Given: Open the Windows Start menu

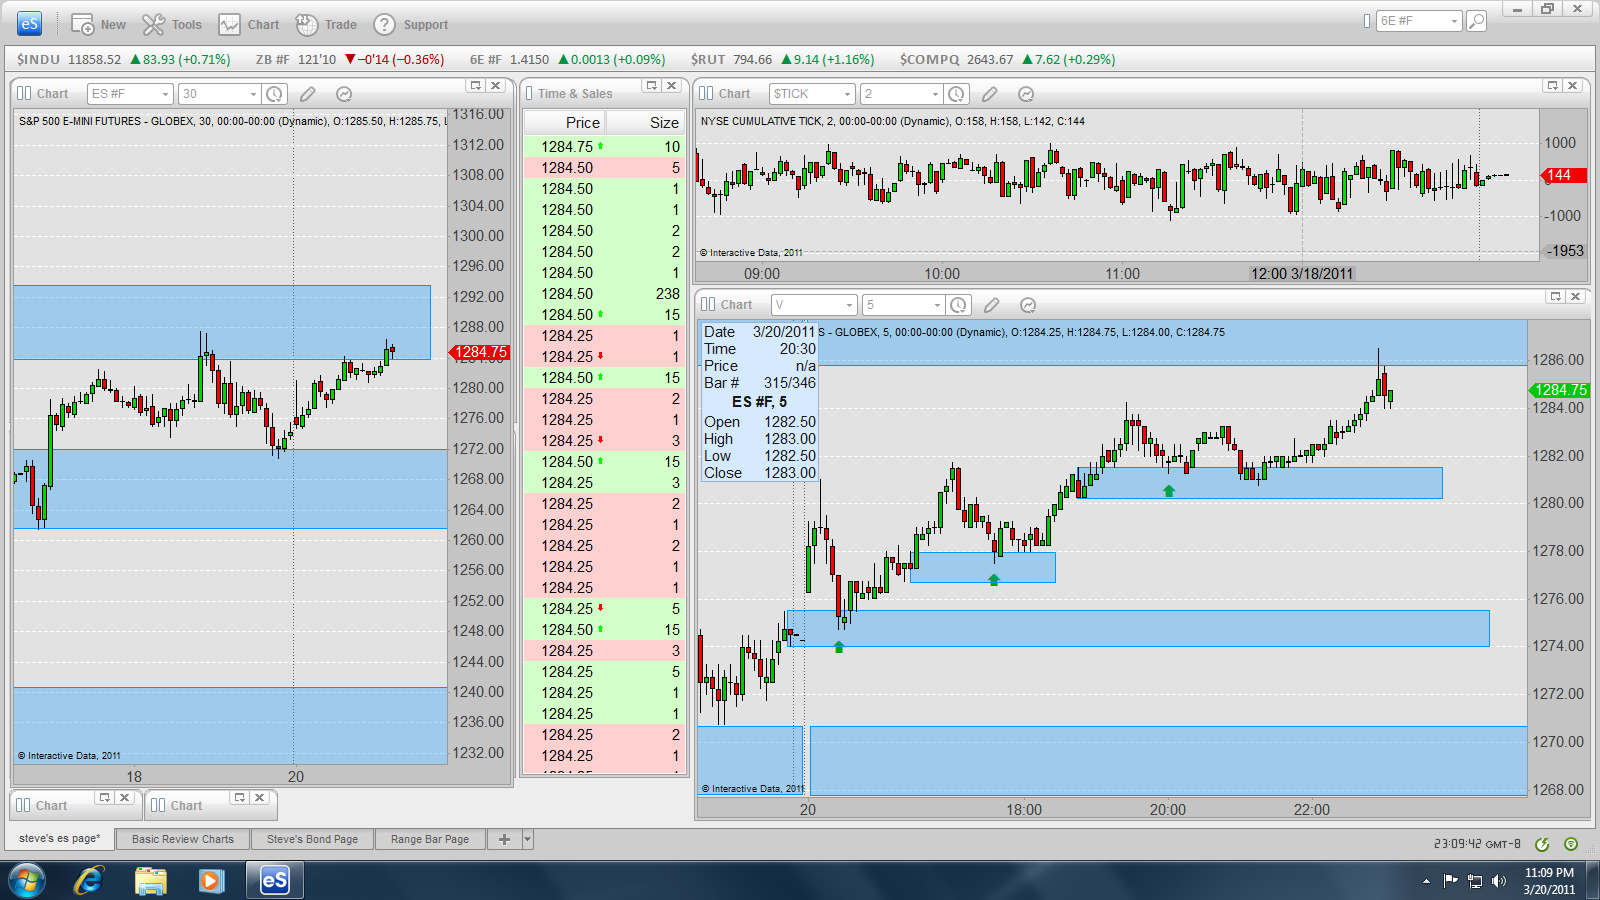Looking at the screenshot, I should pyautogui.click(x=27, y=881).
